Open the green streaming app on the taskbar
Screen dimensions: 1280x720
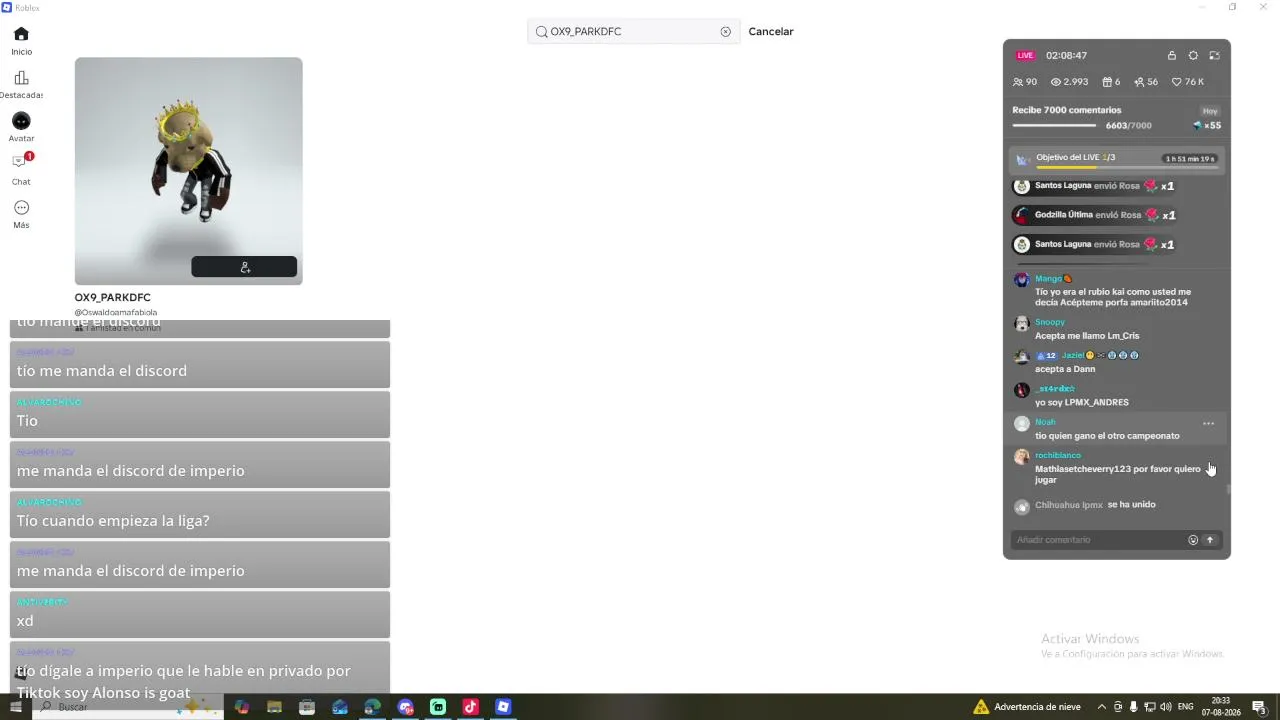438,707
